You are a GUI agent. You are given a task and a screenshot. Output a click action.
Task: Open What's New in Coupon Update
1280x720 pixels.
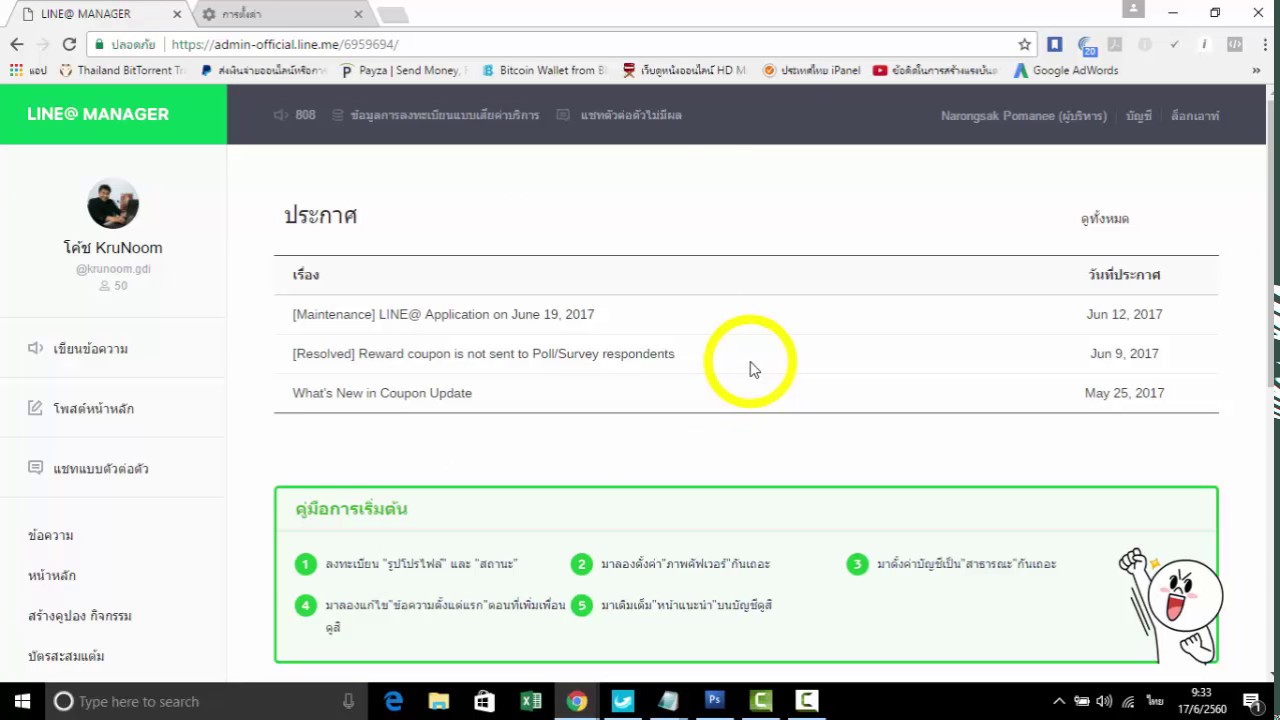382,393
